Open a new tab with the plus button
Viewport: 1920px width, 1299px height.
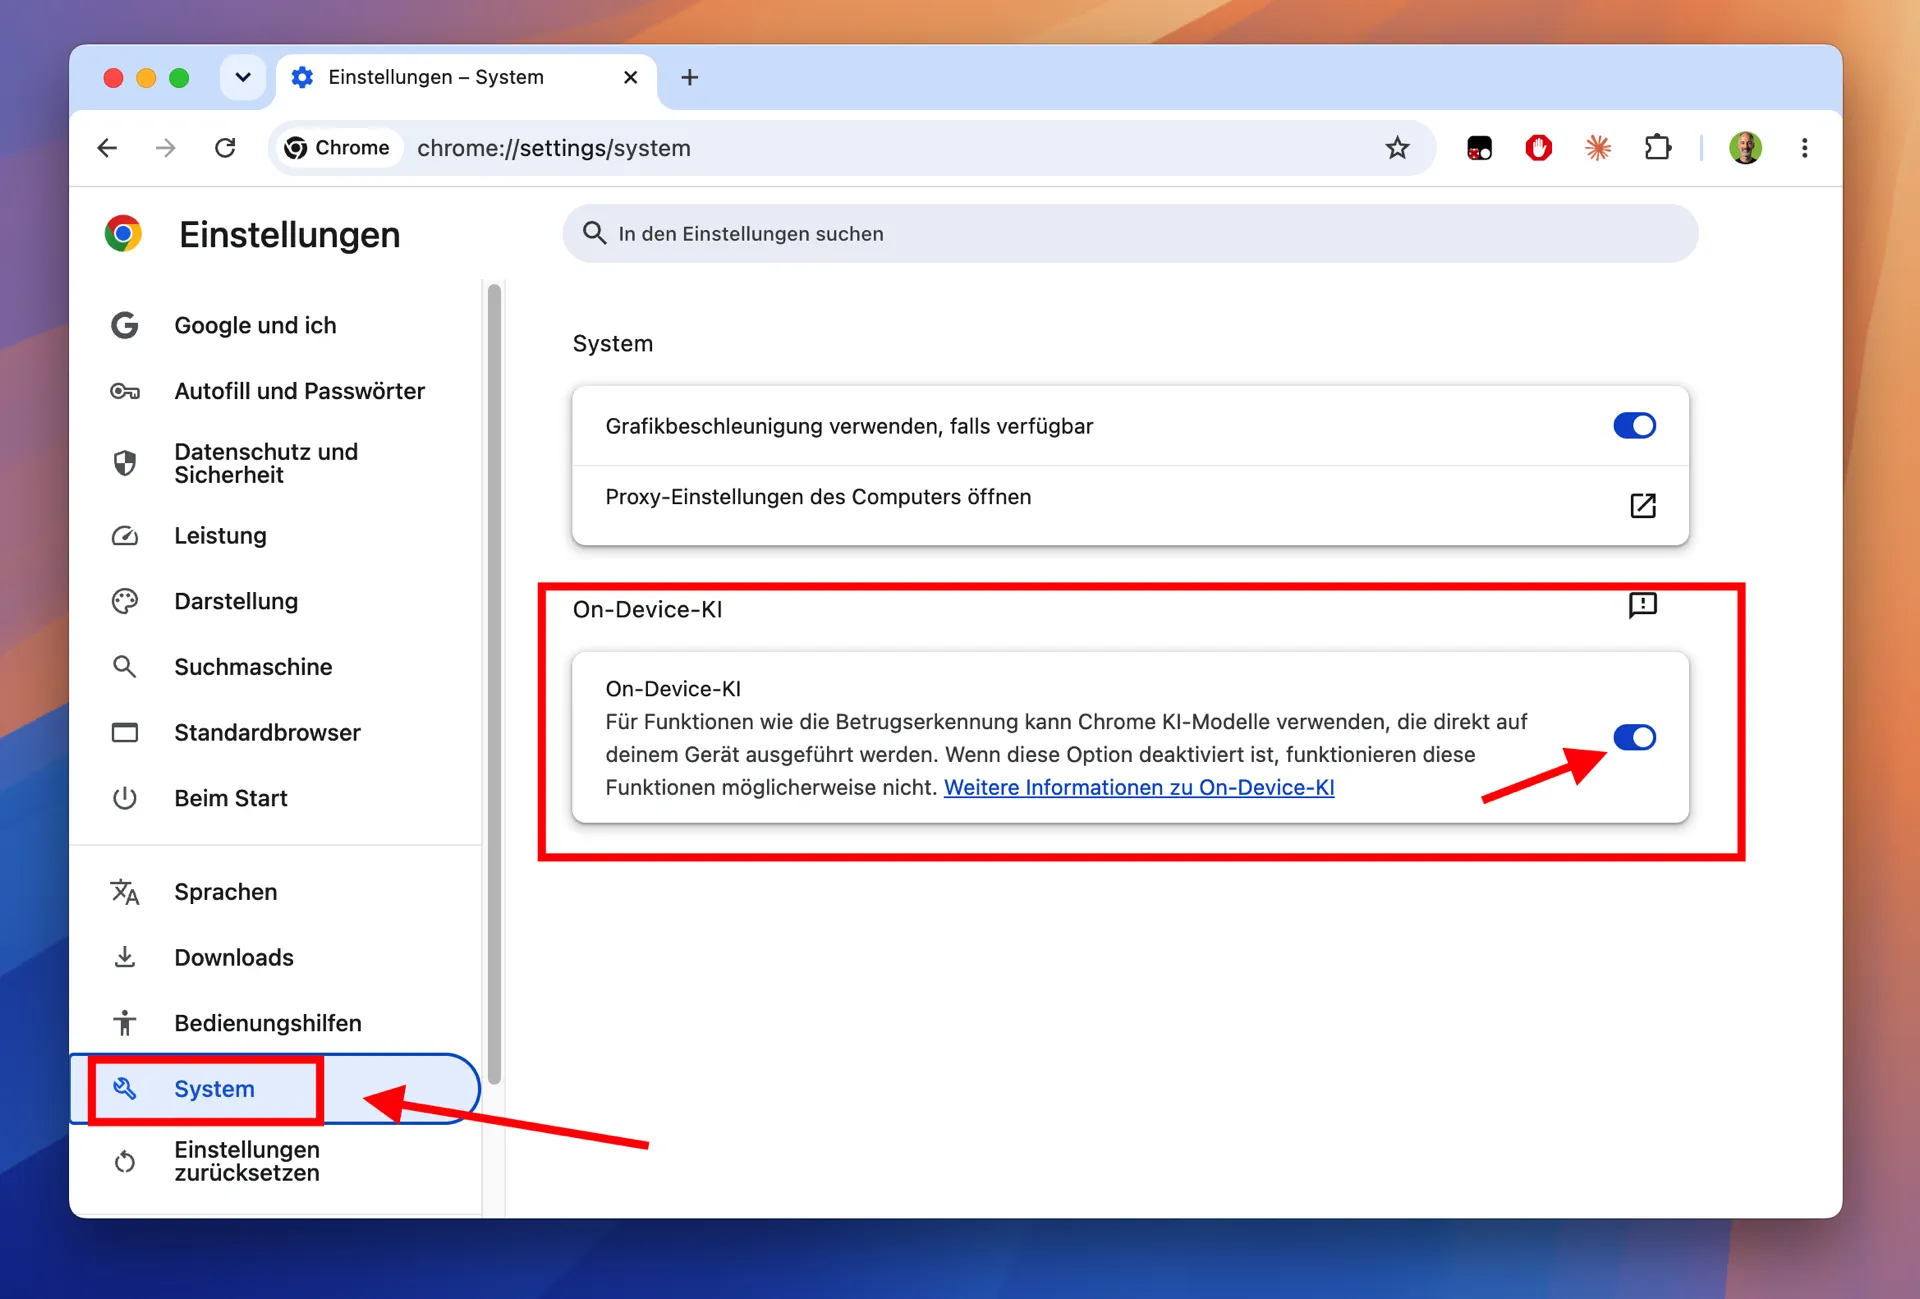click(689, 77)
